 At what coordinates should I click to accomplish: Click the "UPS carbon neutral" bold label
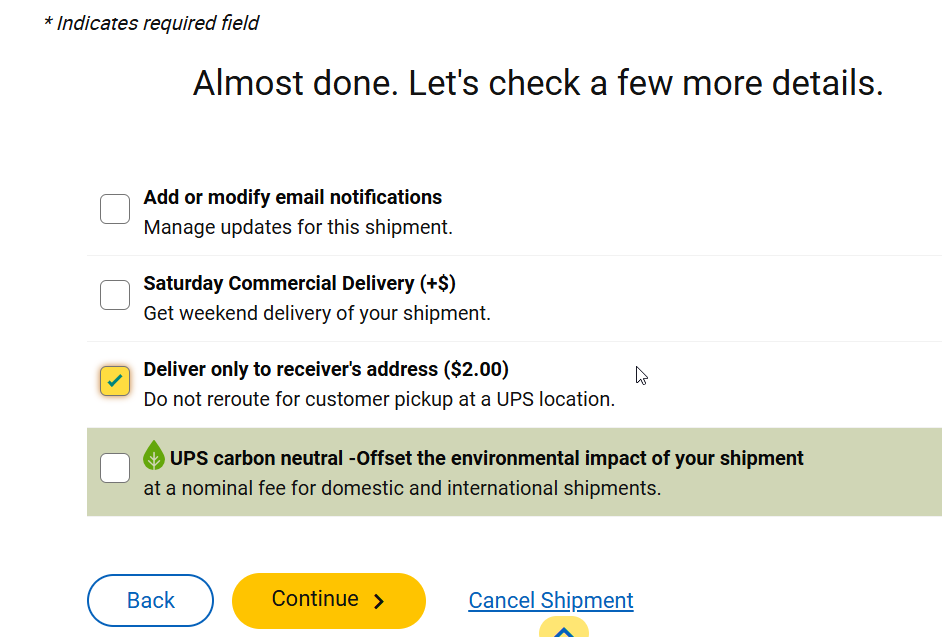tap(486, 458)
